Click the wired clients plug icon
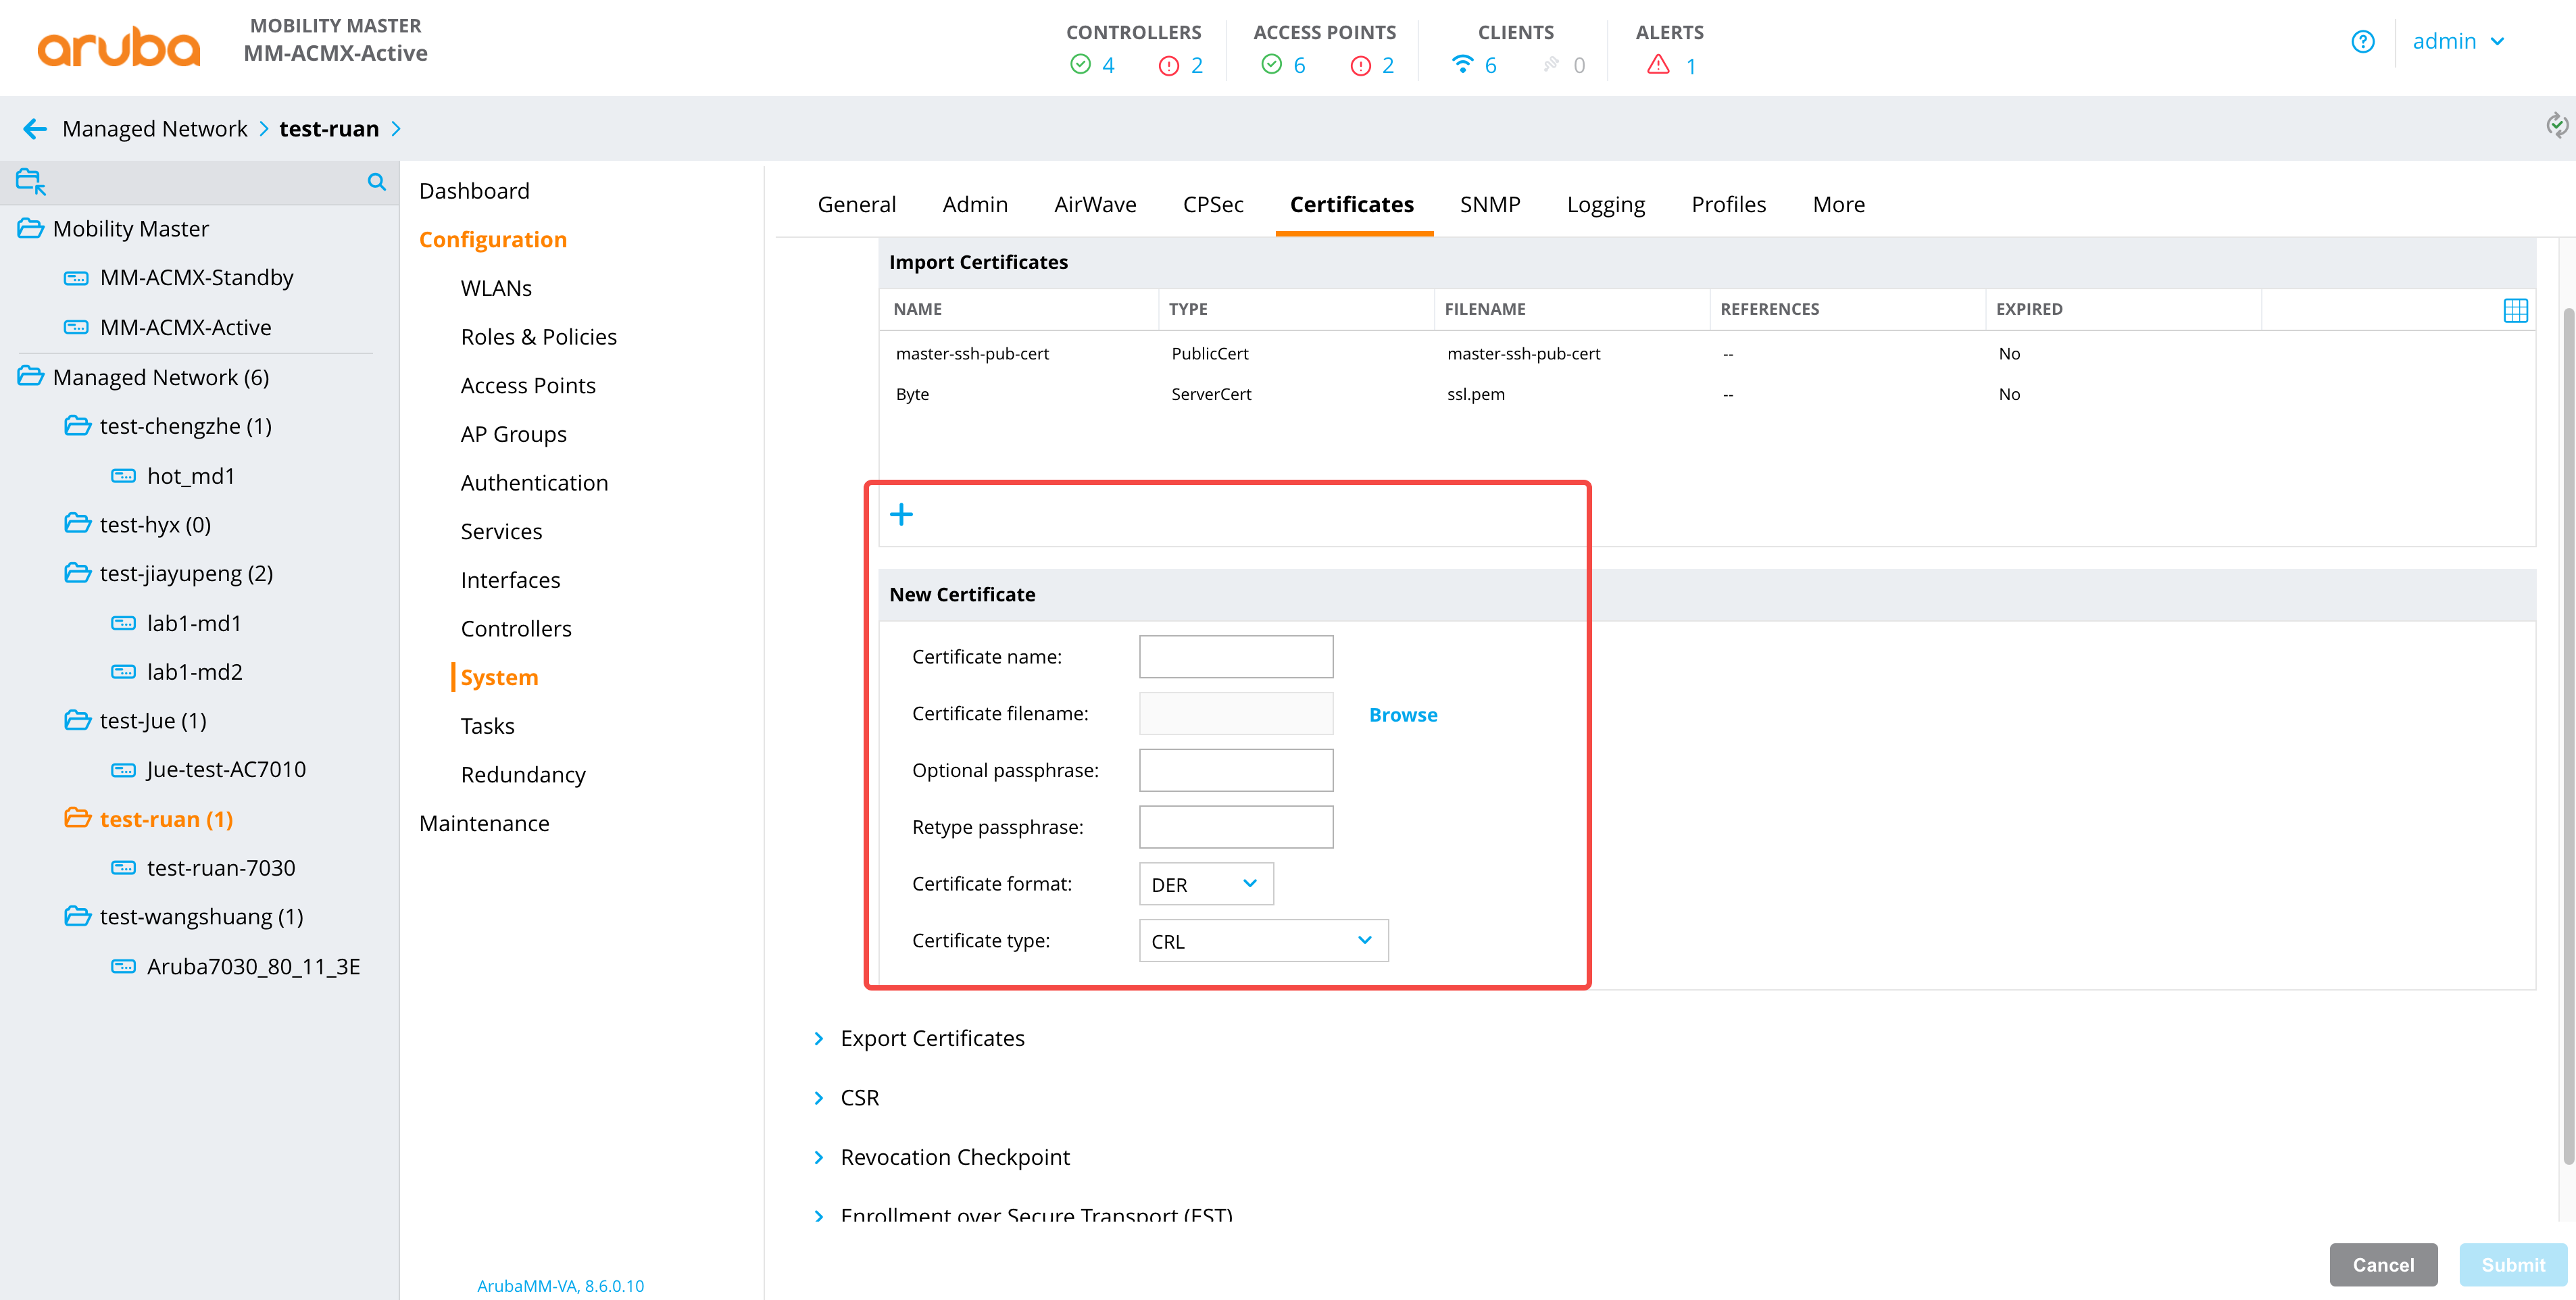Image resolution: width=2576 pixels, height=1300 pixels. (1551, 65)
